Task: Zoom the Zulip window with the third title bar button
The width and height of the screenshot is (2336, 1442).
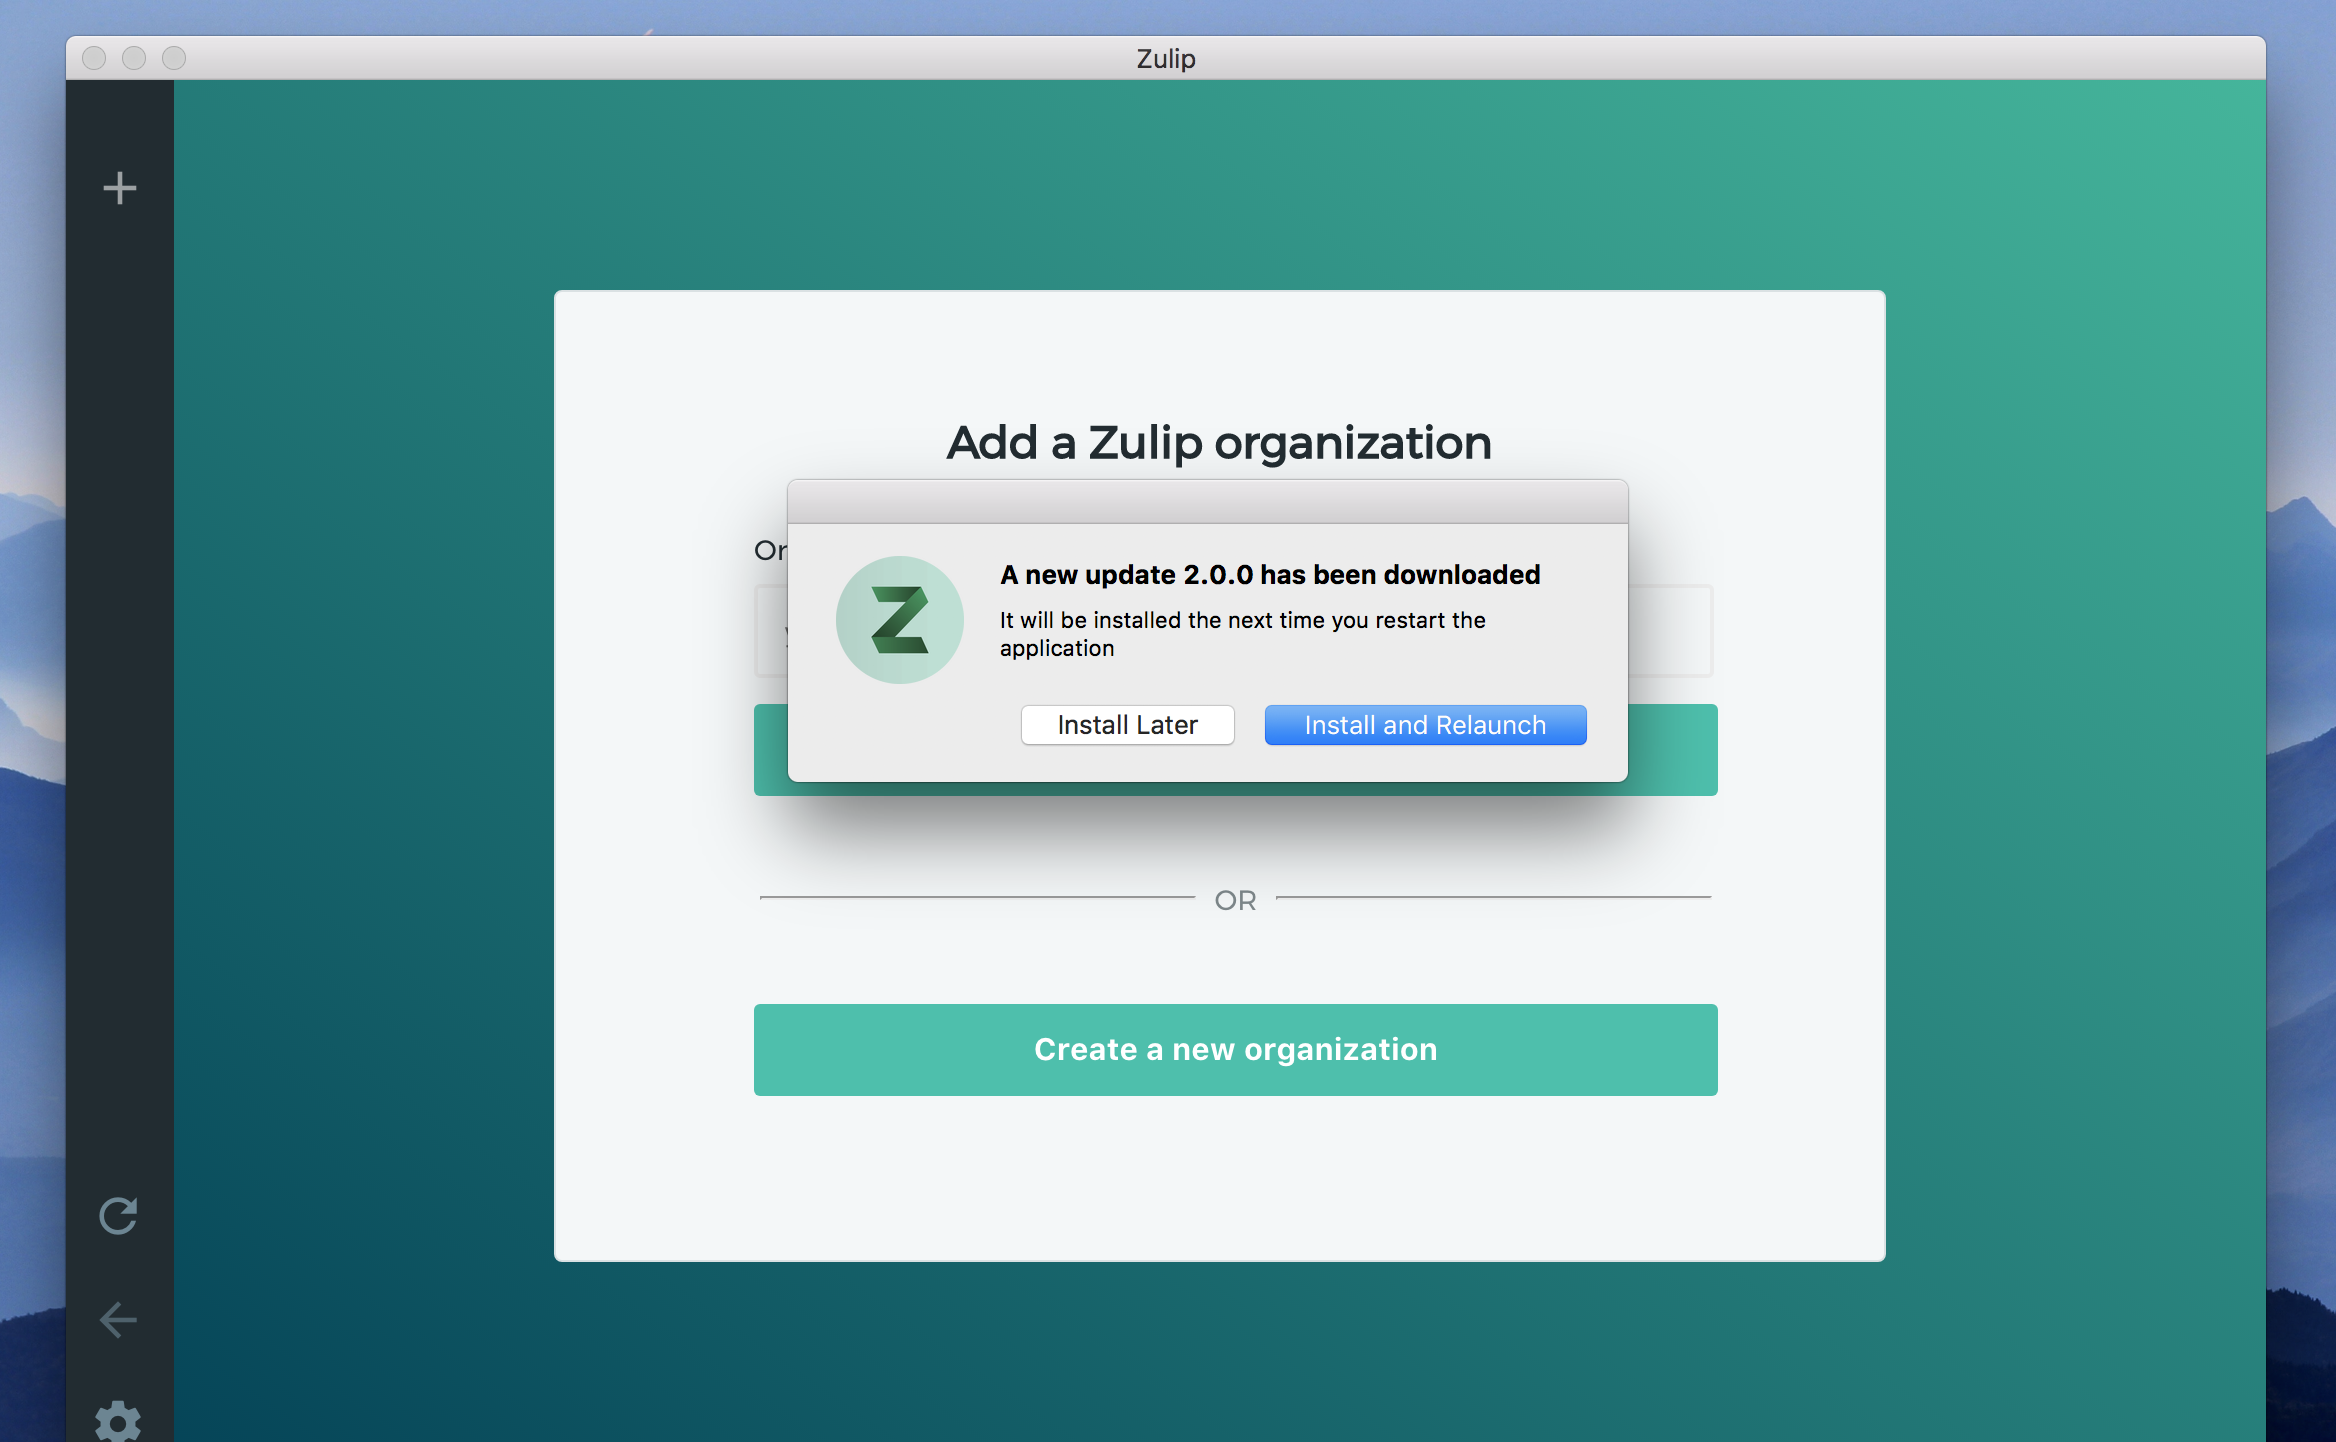Action: pos(174,58)
